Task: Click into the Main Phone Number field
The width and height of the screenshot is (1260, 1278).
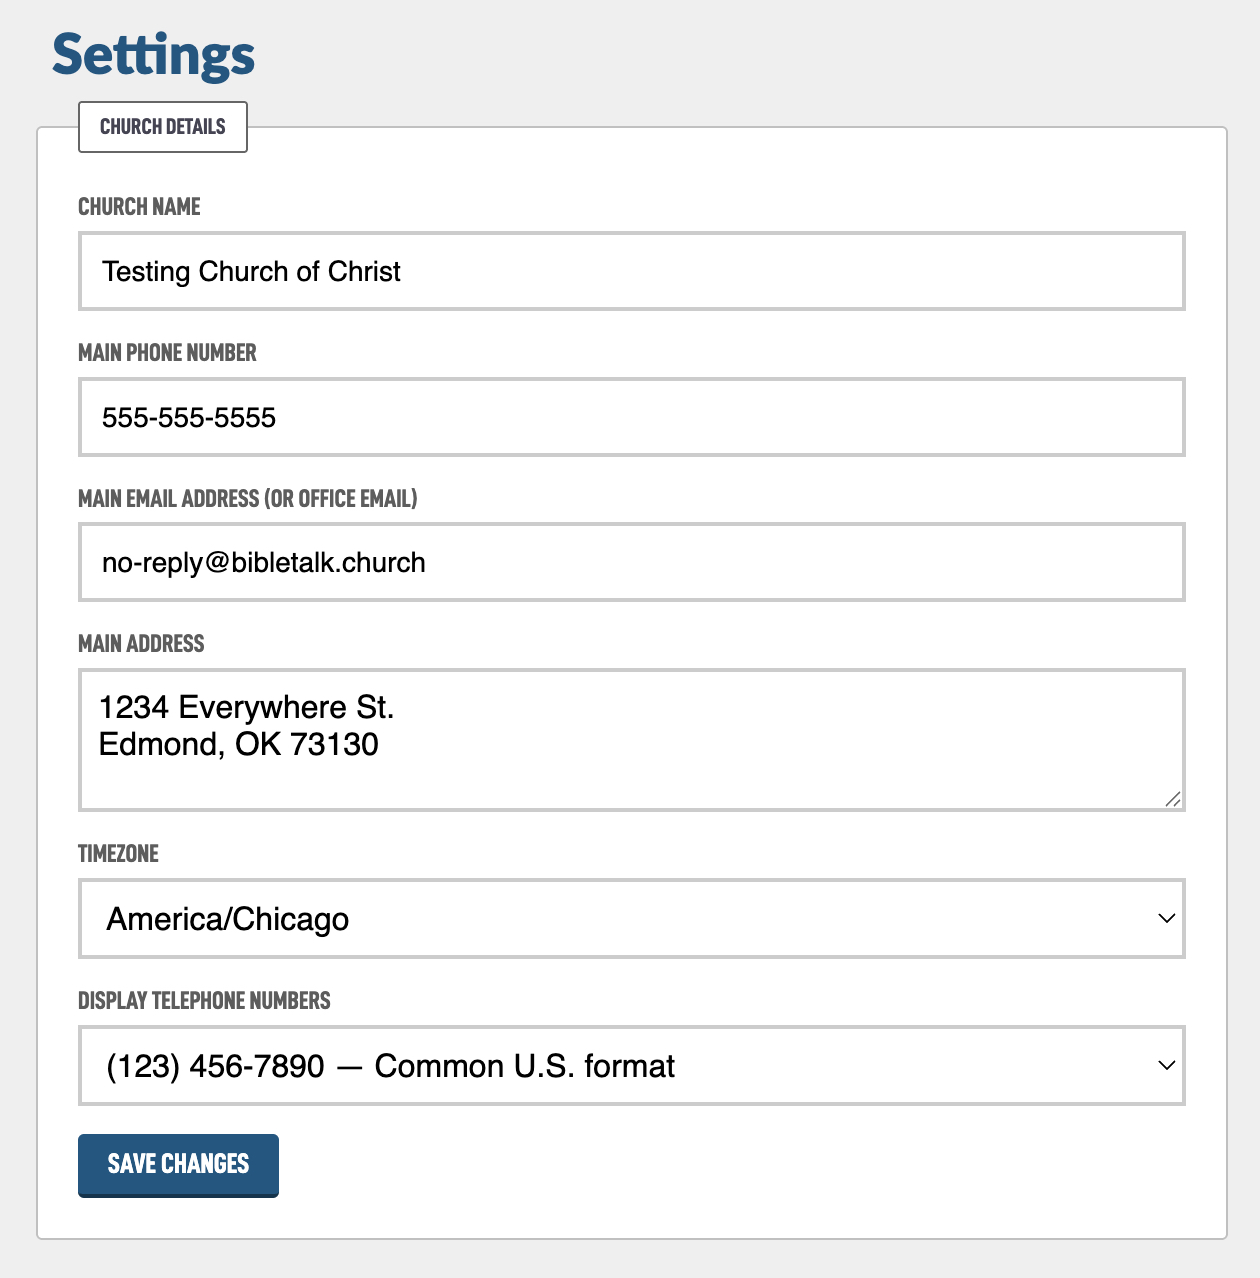Action: tap(632, 417)
